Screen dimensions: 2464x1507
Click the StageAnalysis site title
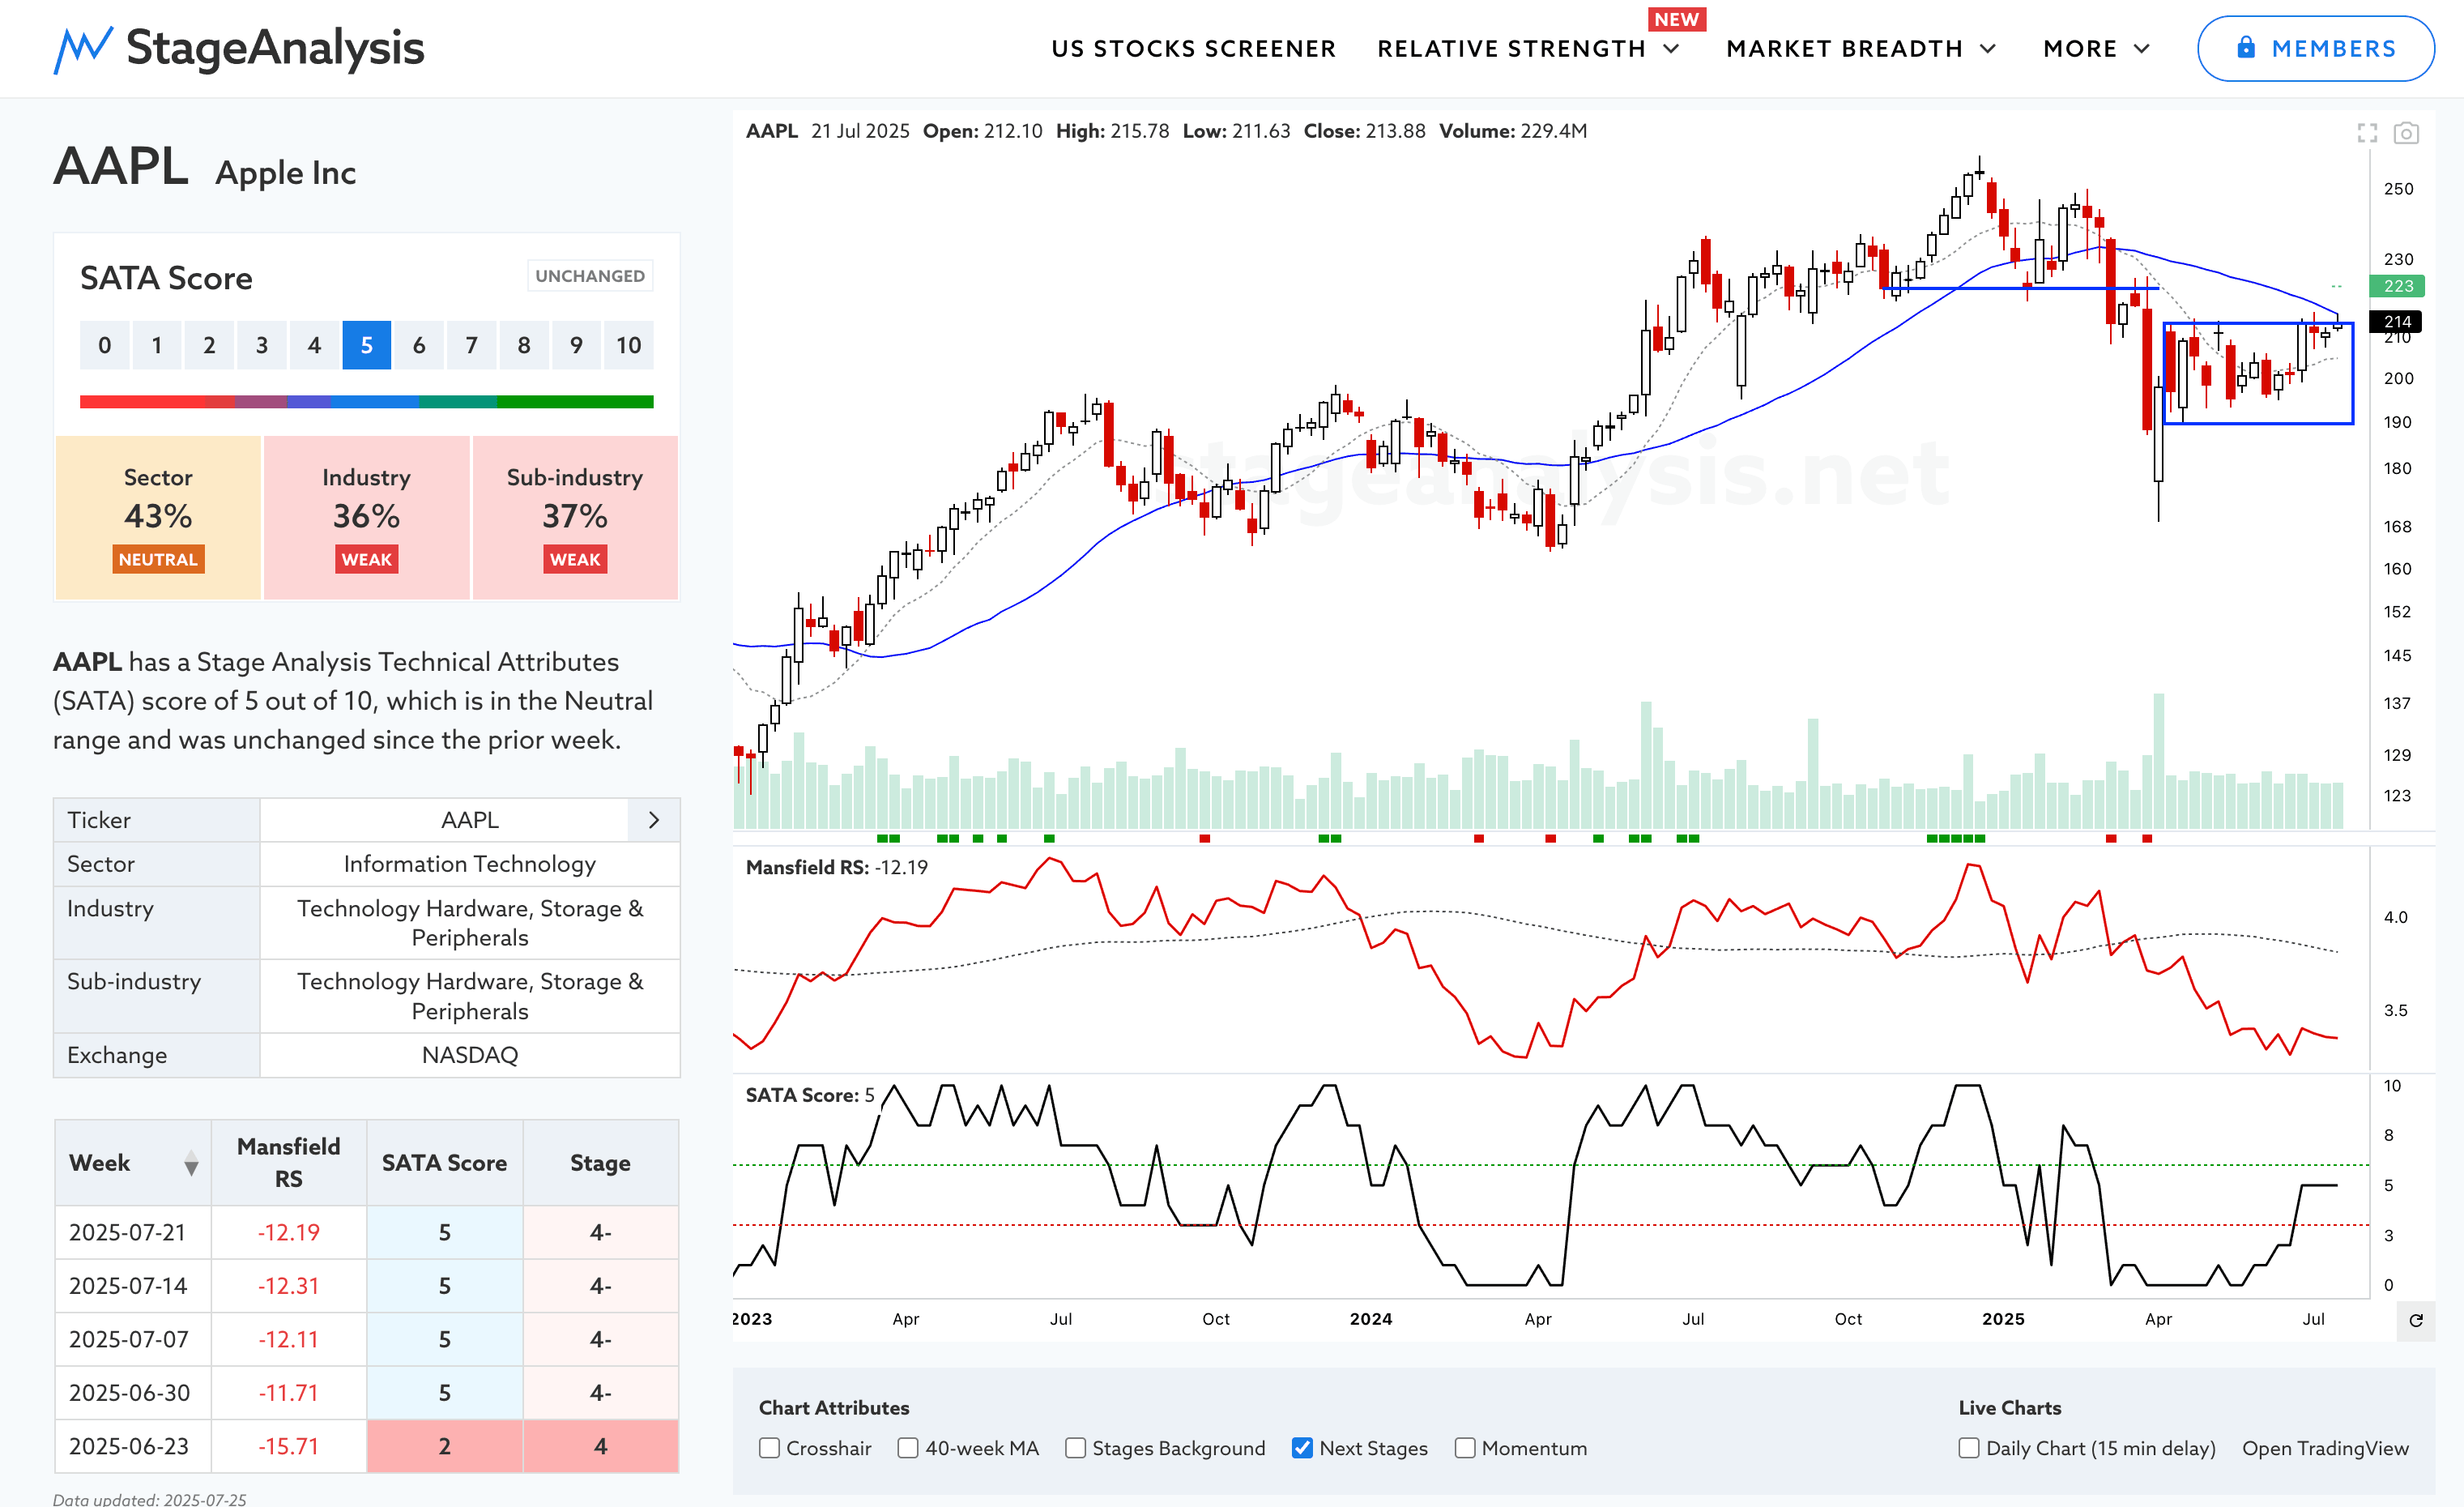[275, 48]
